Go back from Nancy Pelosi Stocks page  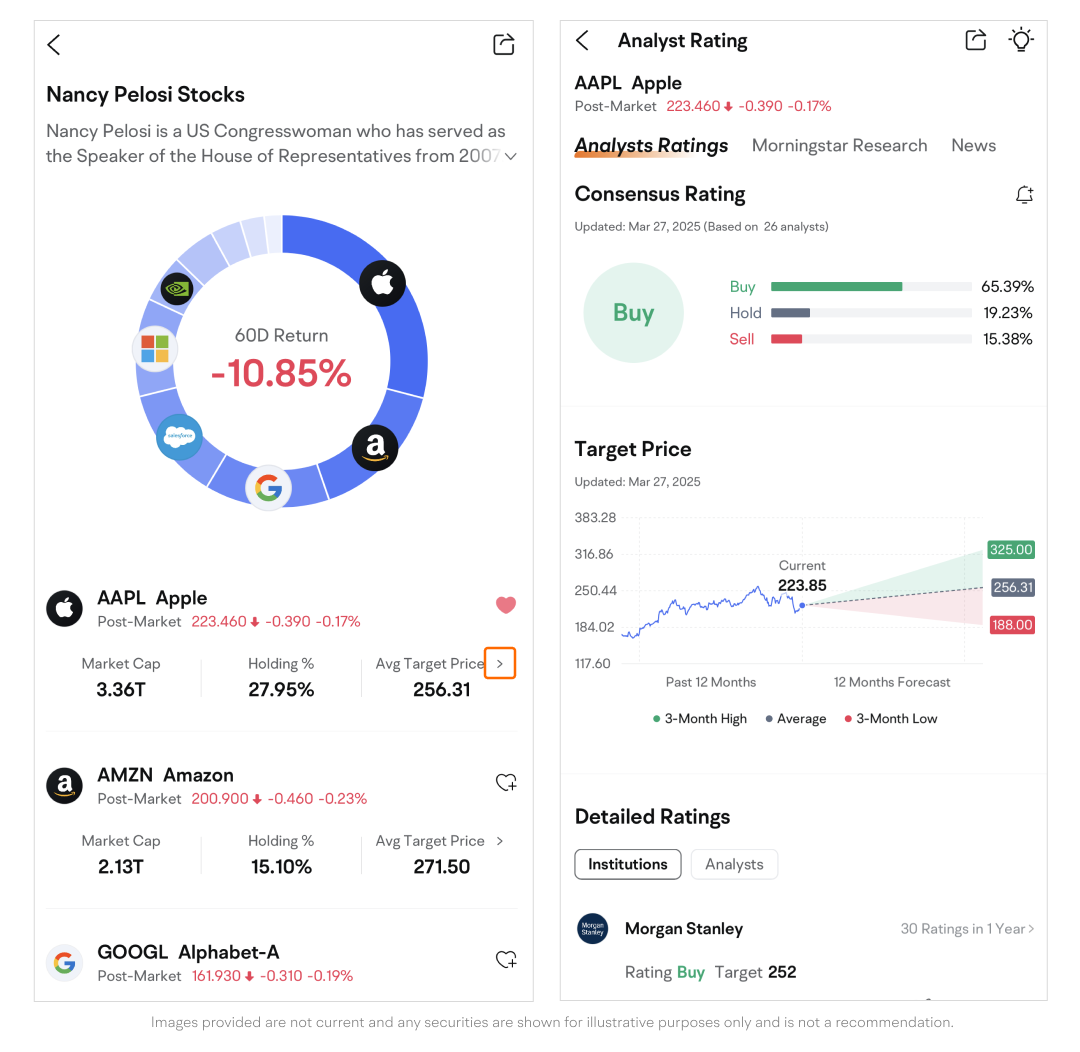(54, 45)
